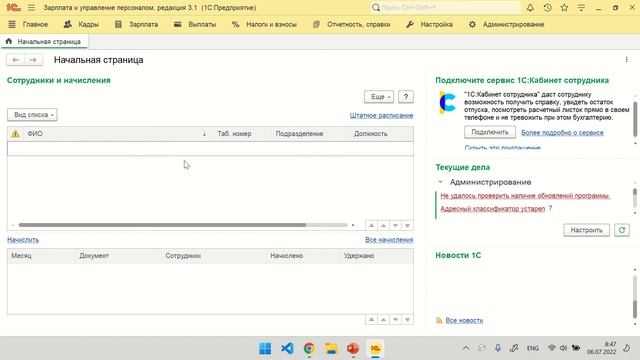Refresh current tasks with green arrow button
The image size is (640, 360).
(622, 230)
